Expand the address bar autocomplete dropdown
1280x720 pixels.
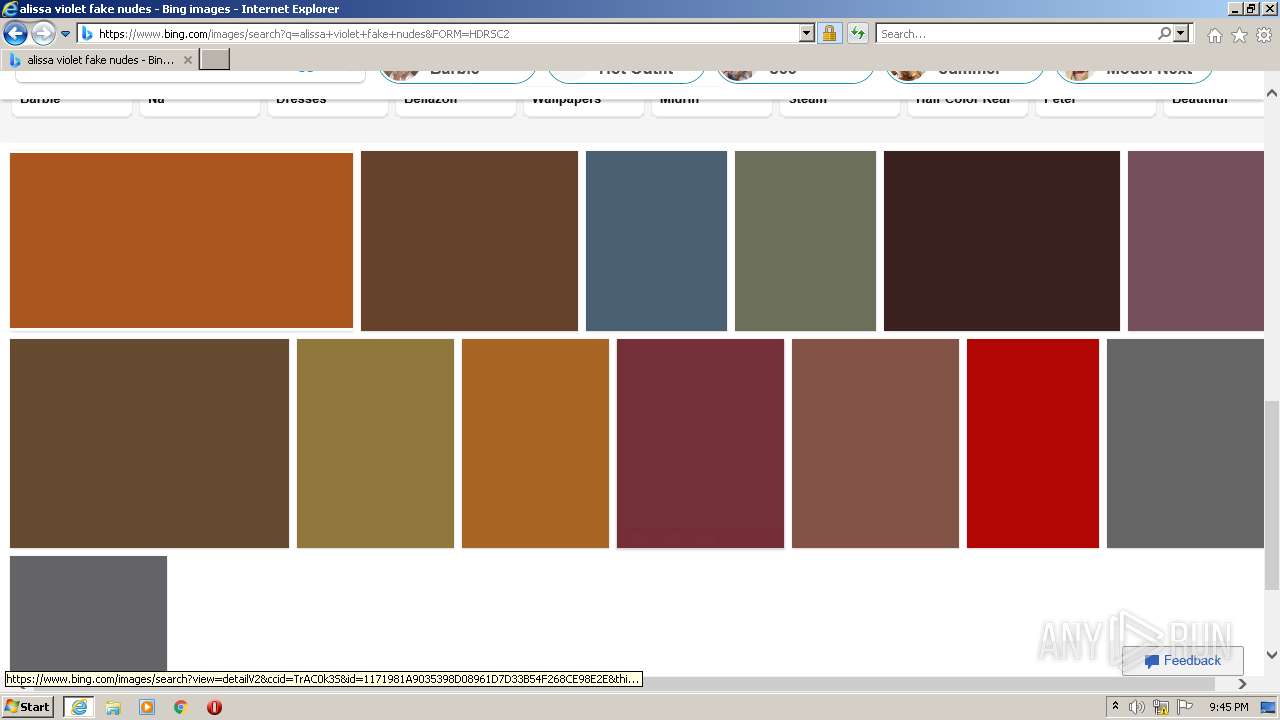807,34
